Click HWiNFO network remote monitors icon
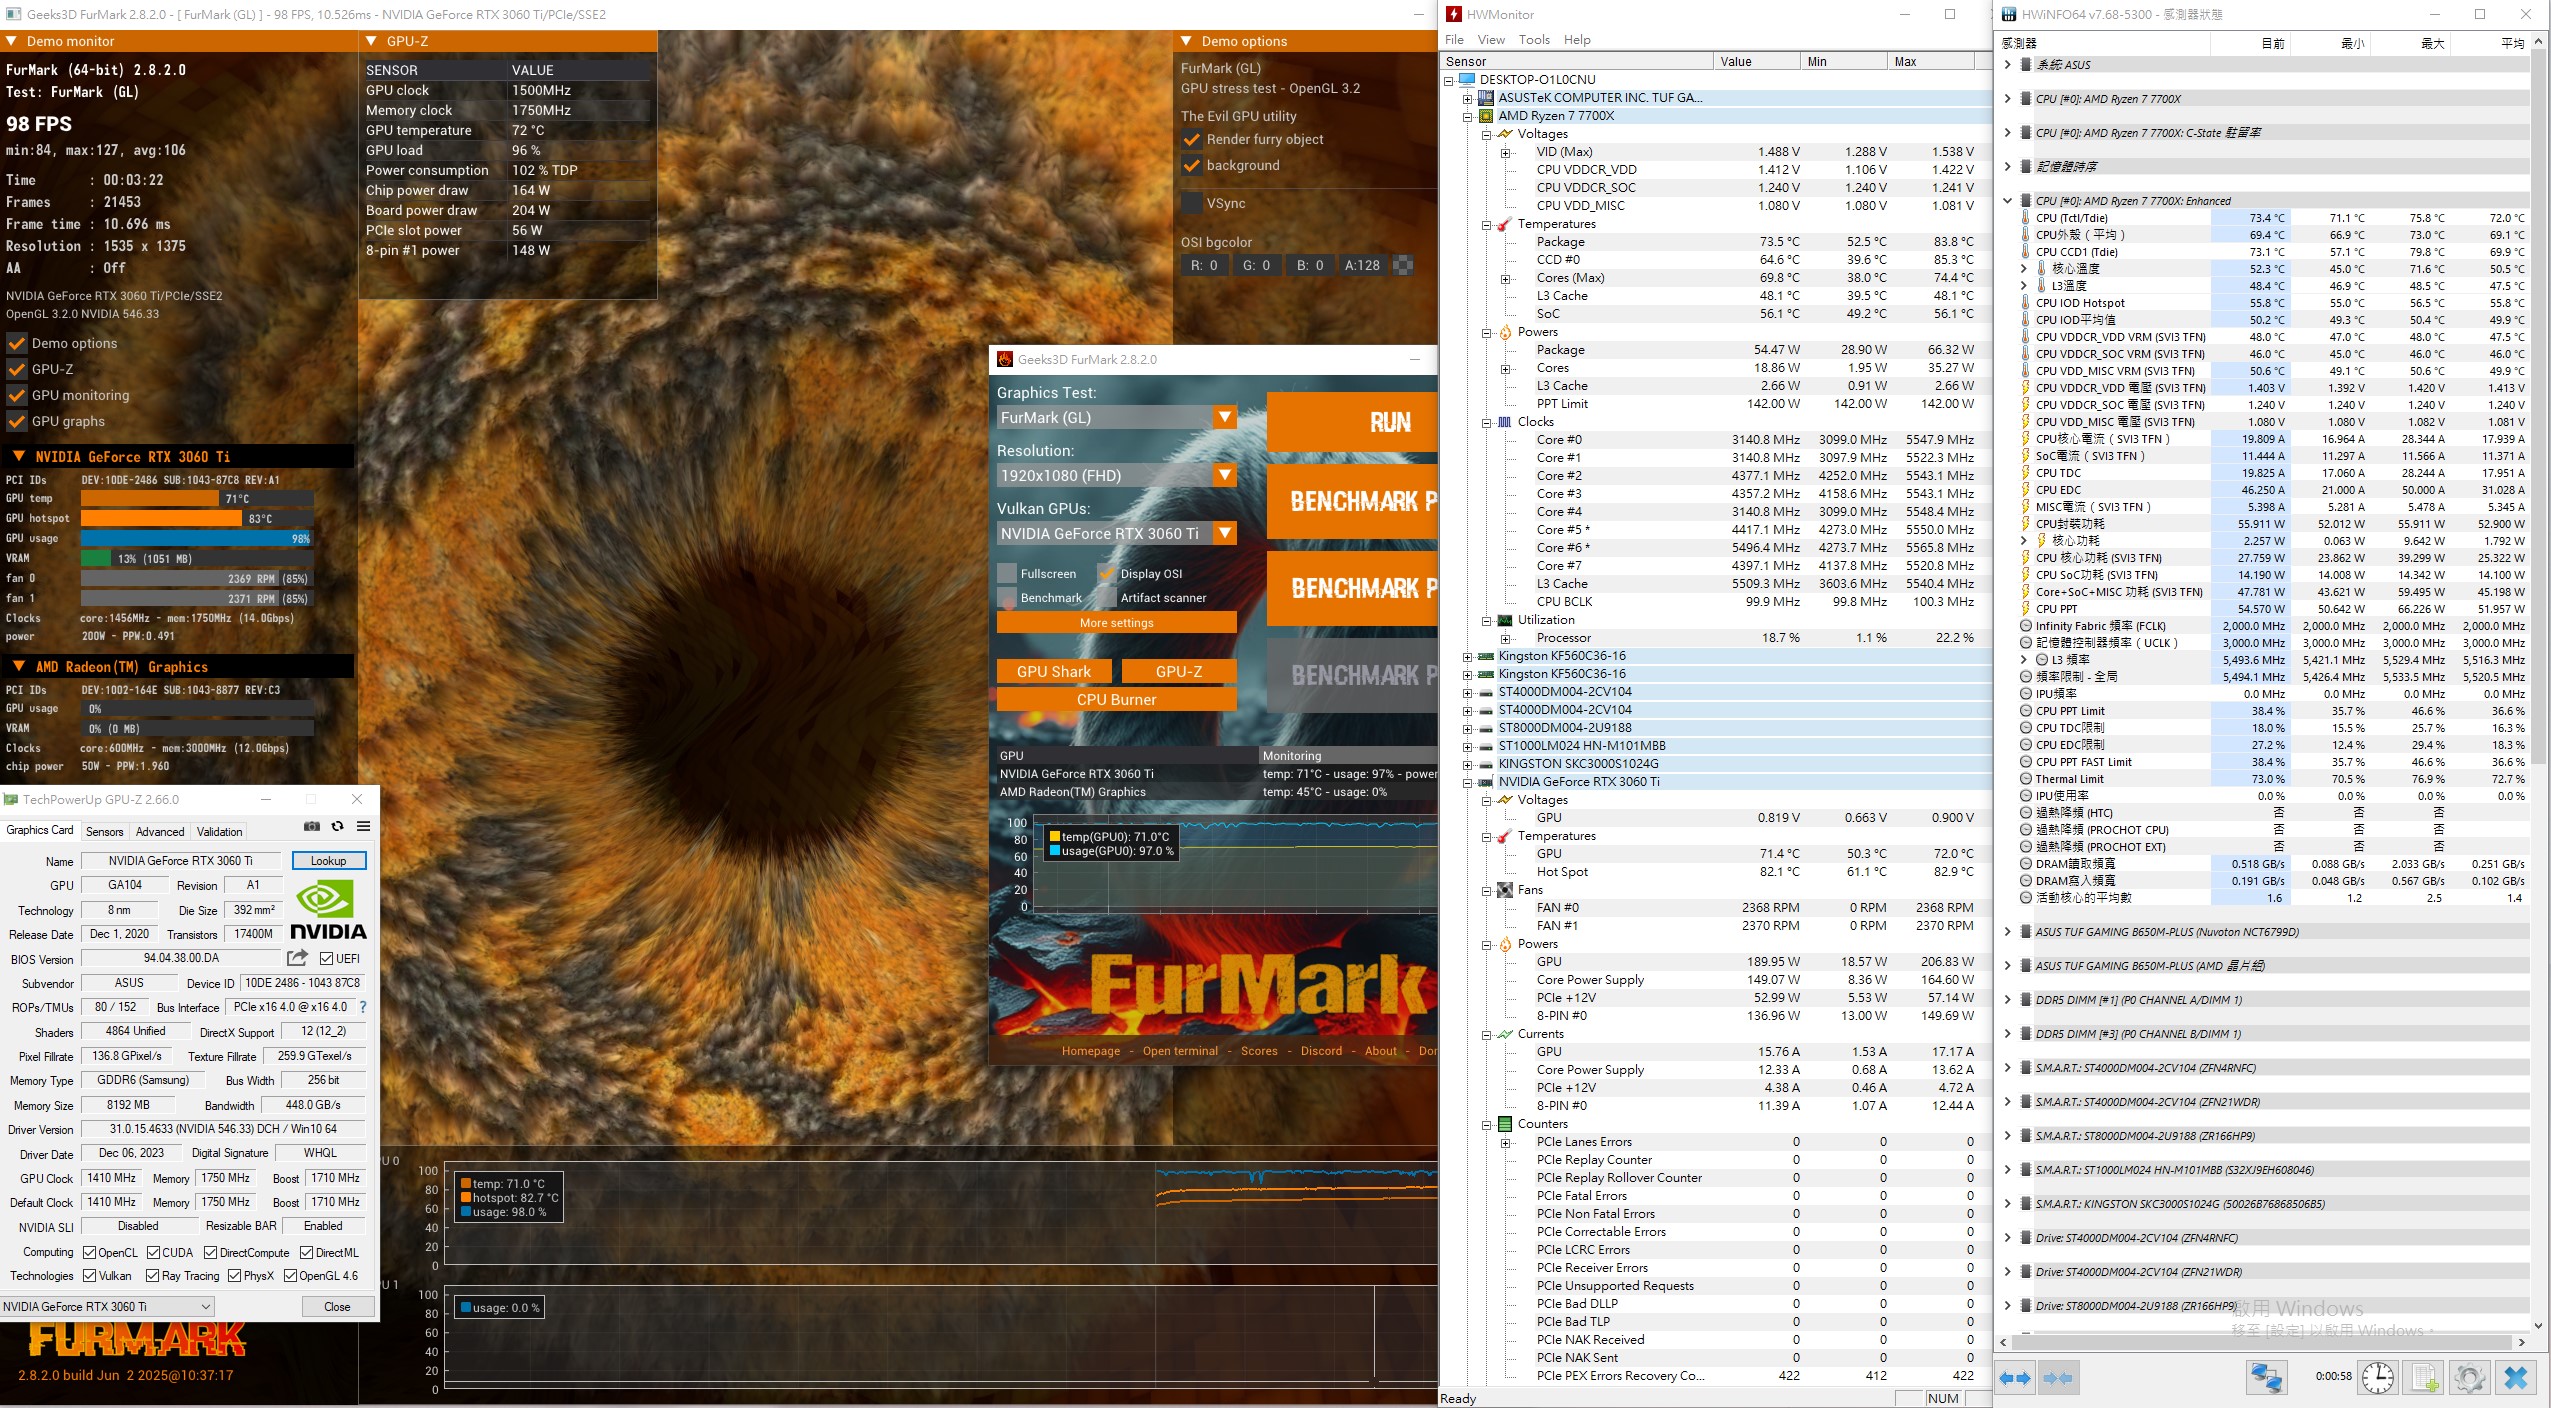 [x=2266, y=1377]
